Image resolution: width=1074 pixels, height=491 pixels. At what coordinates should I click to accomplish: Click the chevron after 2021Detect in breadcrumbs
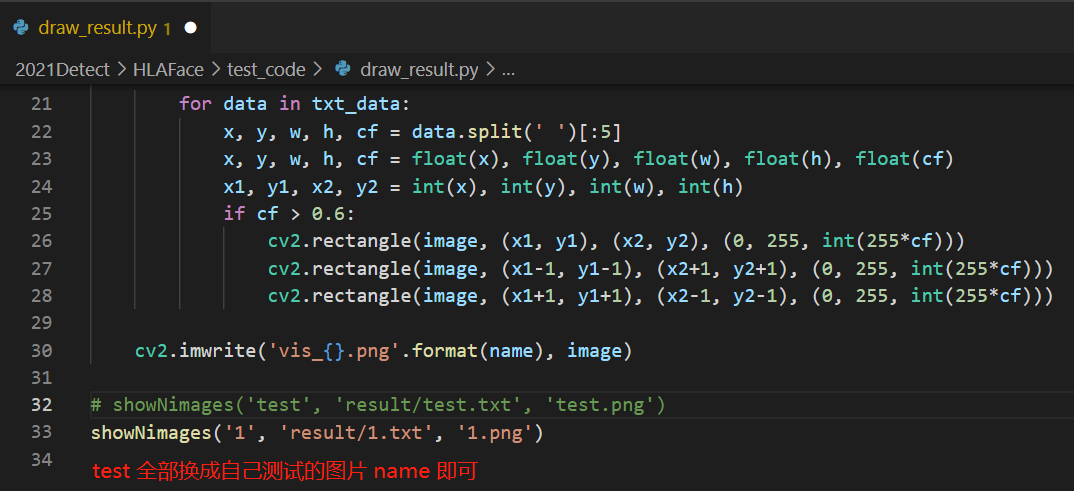point(124,69)
